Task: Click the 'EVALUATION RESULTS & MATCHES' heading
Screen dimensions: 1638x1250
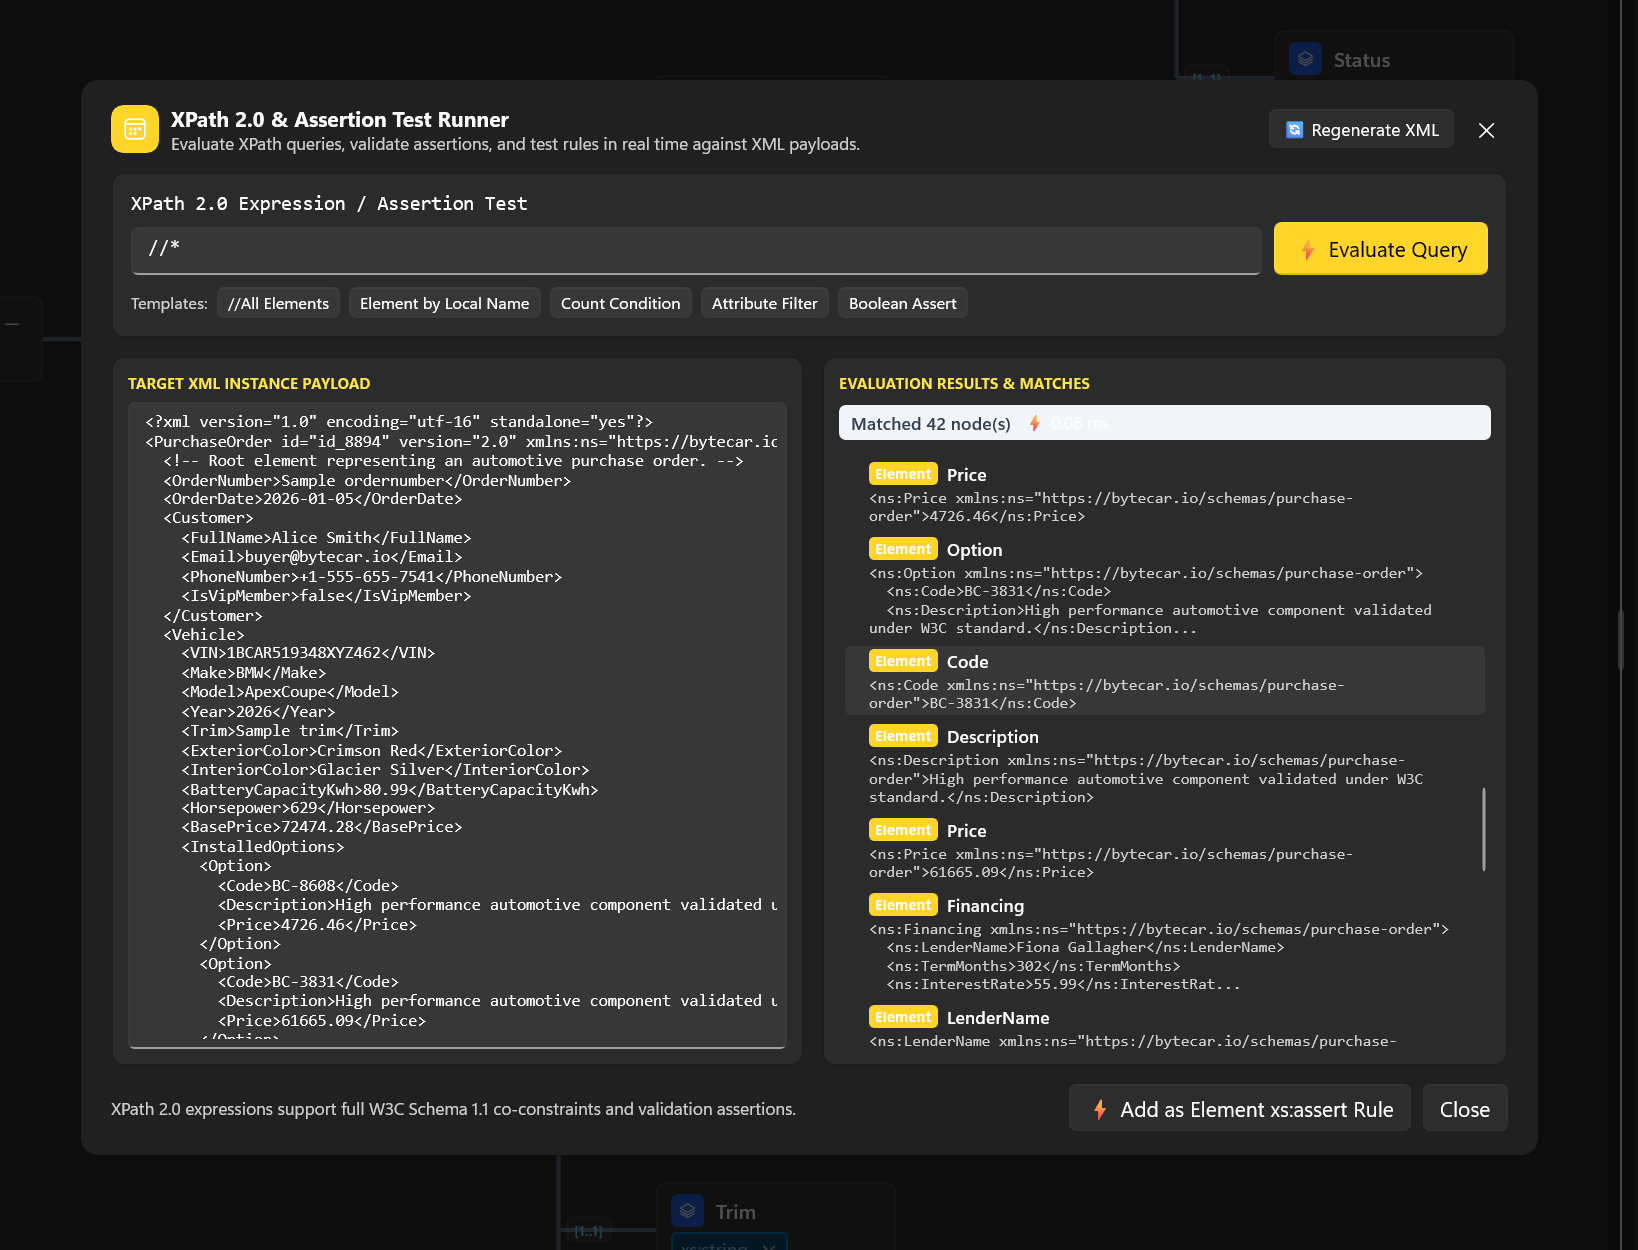Action: [964, 384]
